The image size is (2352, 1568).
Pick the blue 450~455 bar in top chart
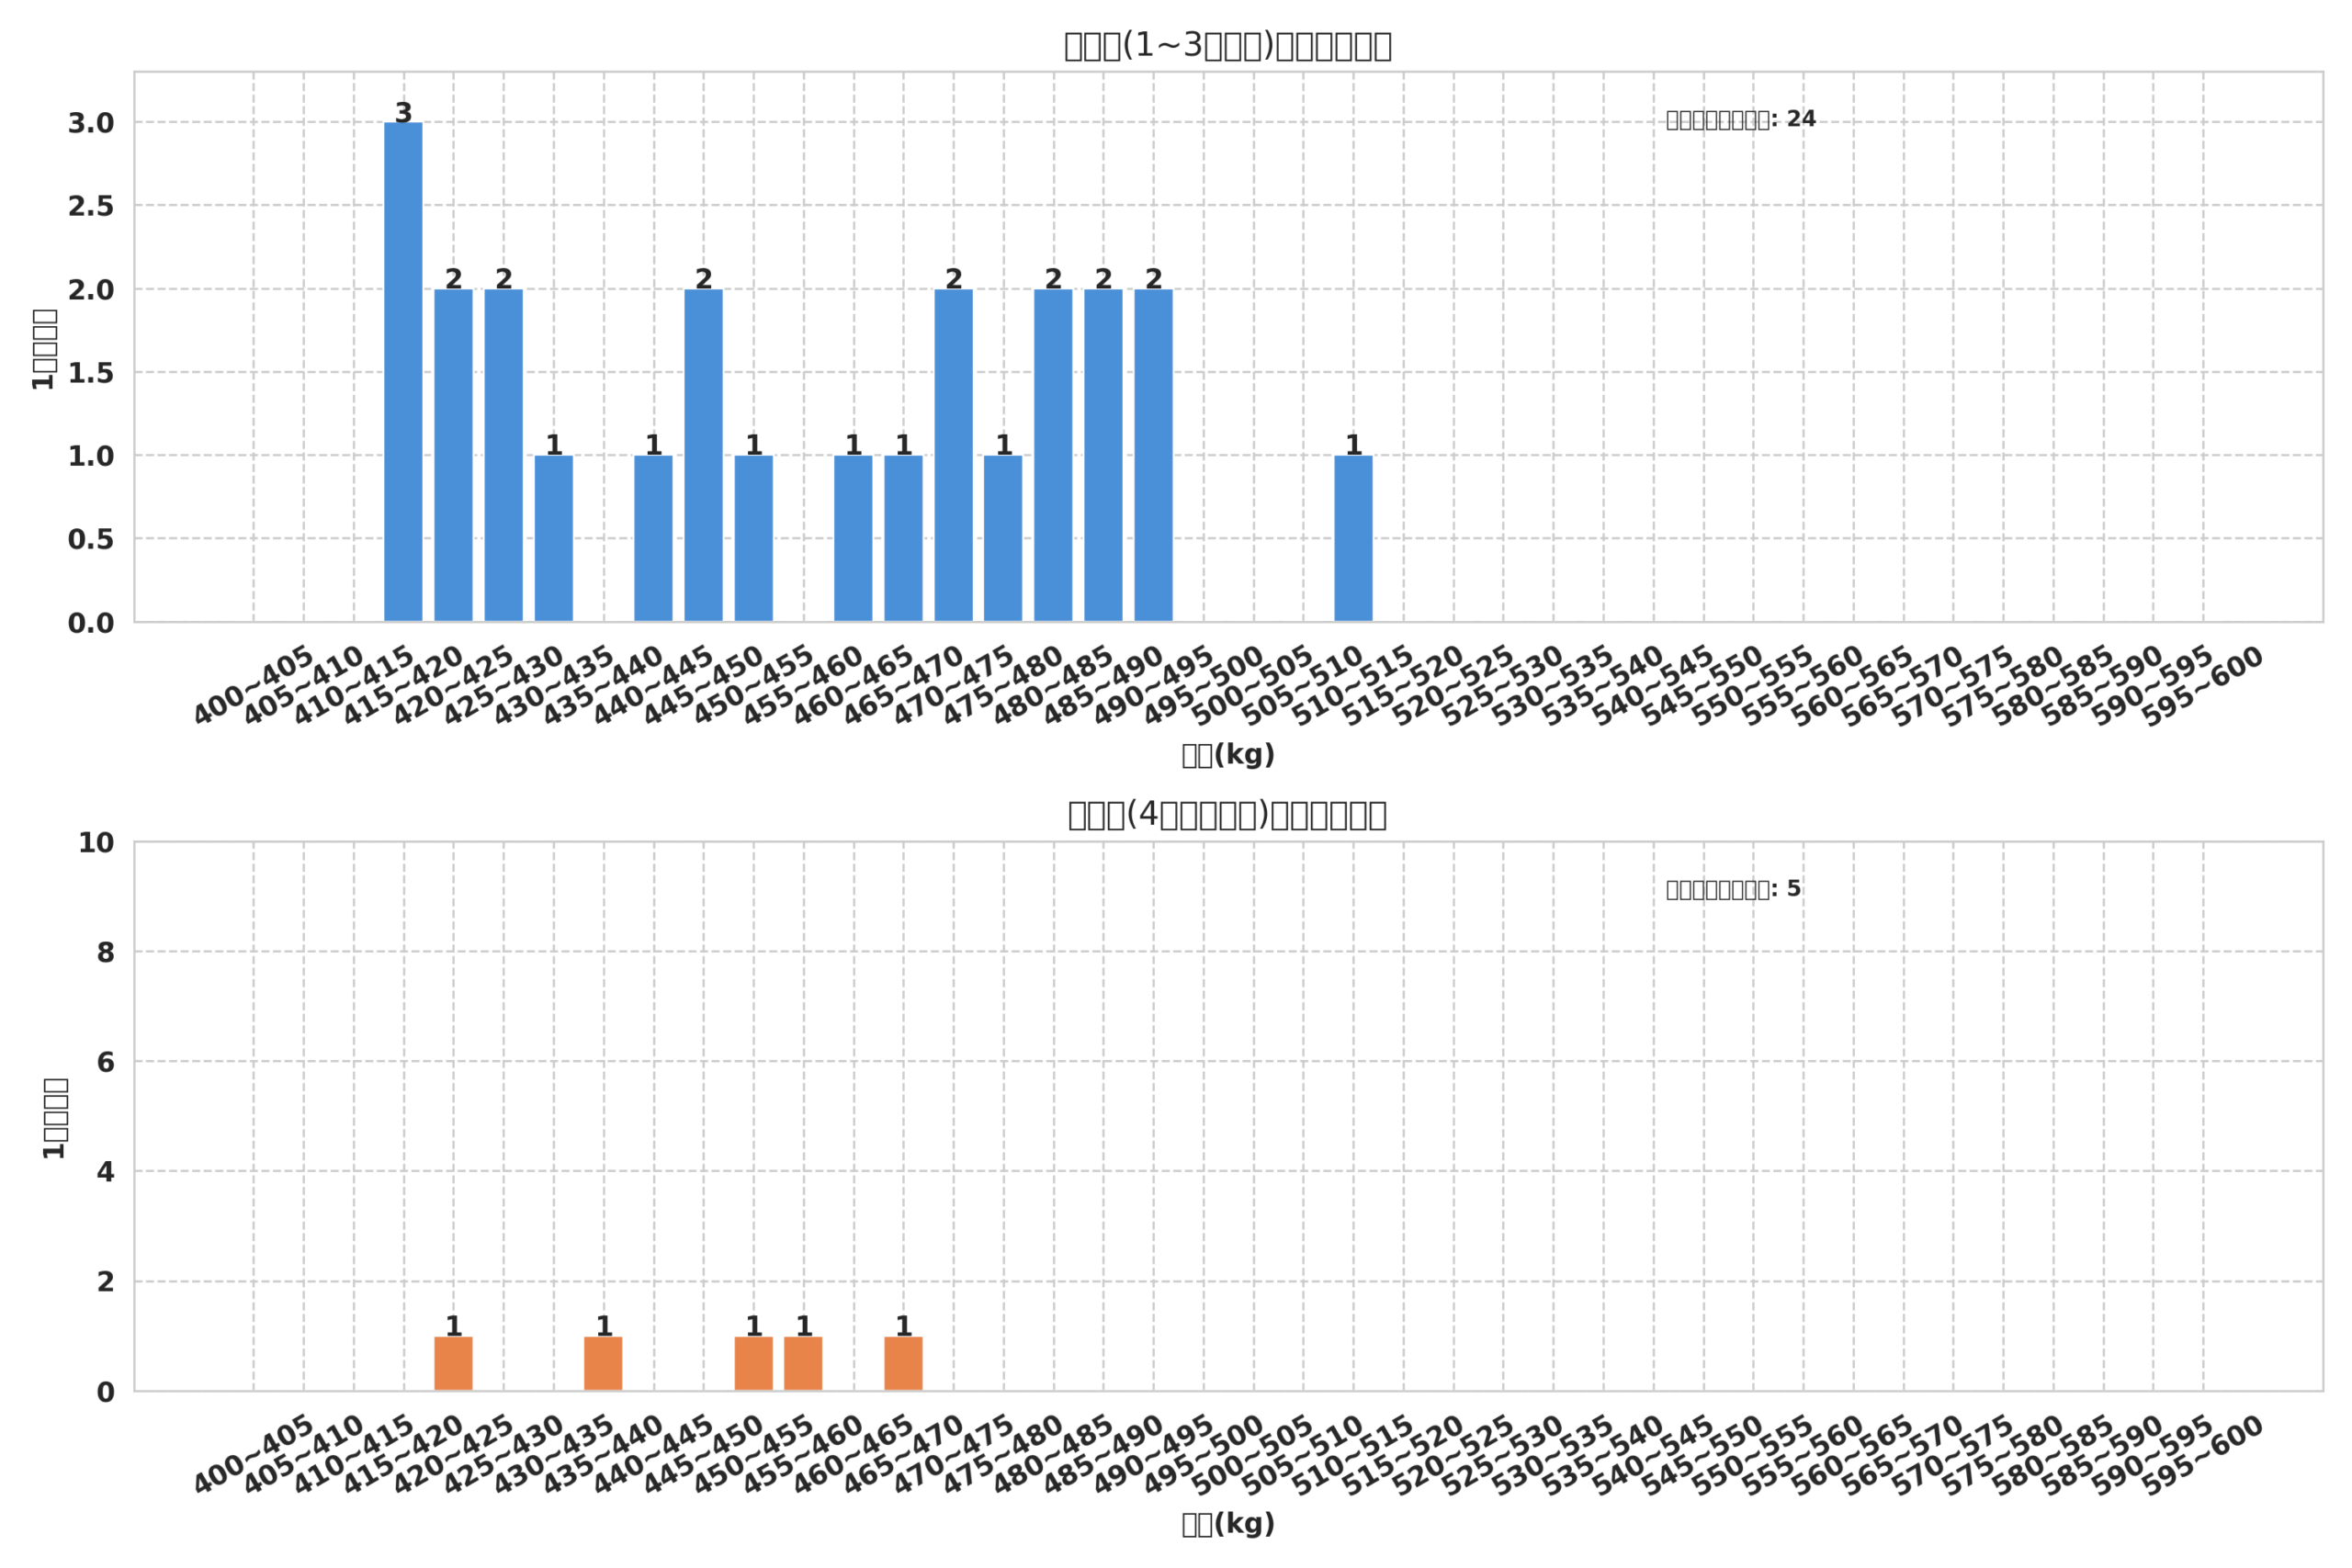pyautogui.click(x=753, y=538)
